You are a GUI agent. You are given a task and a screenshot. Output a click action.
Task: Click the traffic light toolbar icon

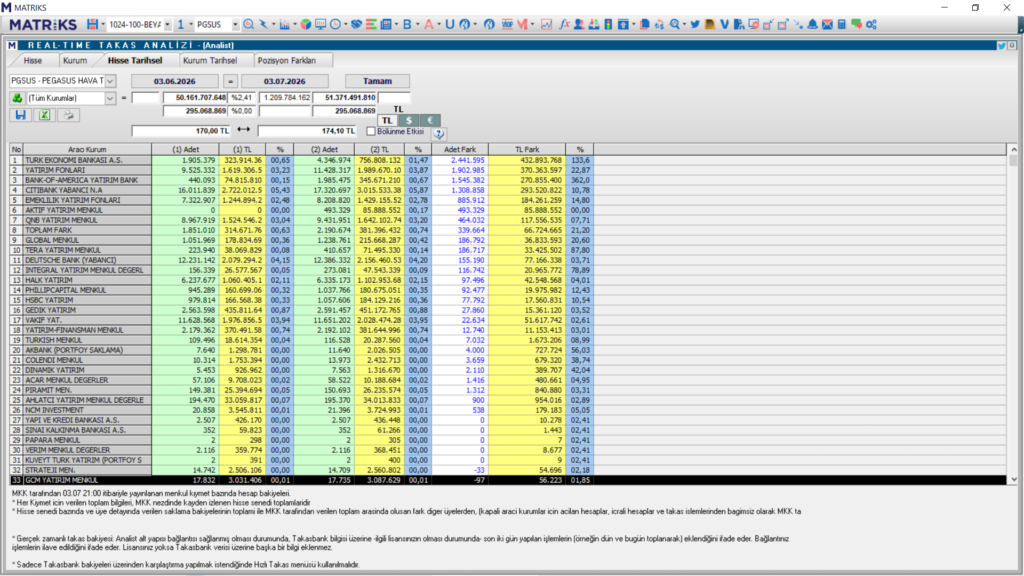click(608, 24)
